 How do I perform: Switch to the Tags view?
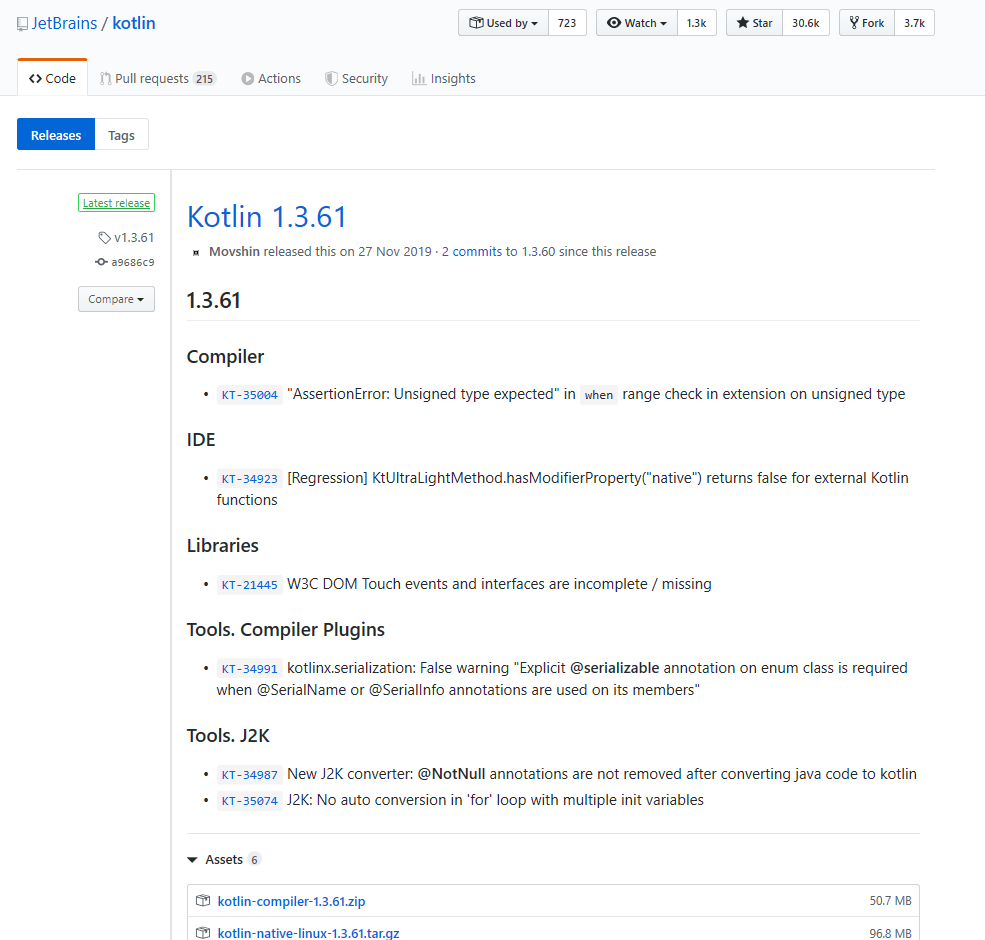click(121, 134)
